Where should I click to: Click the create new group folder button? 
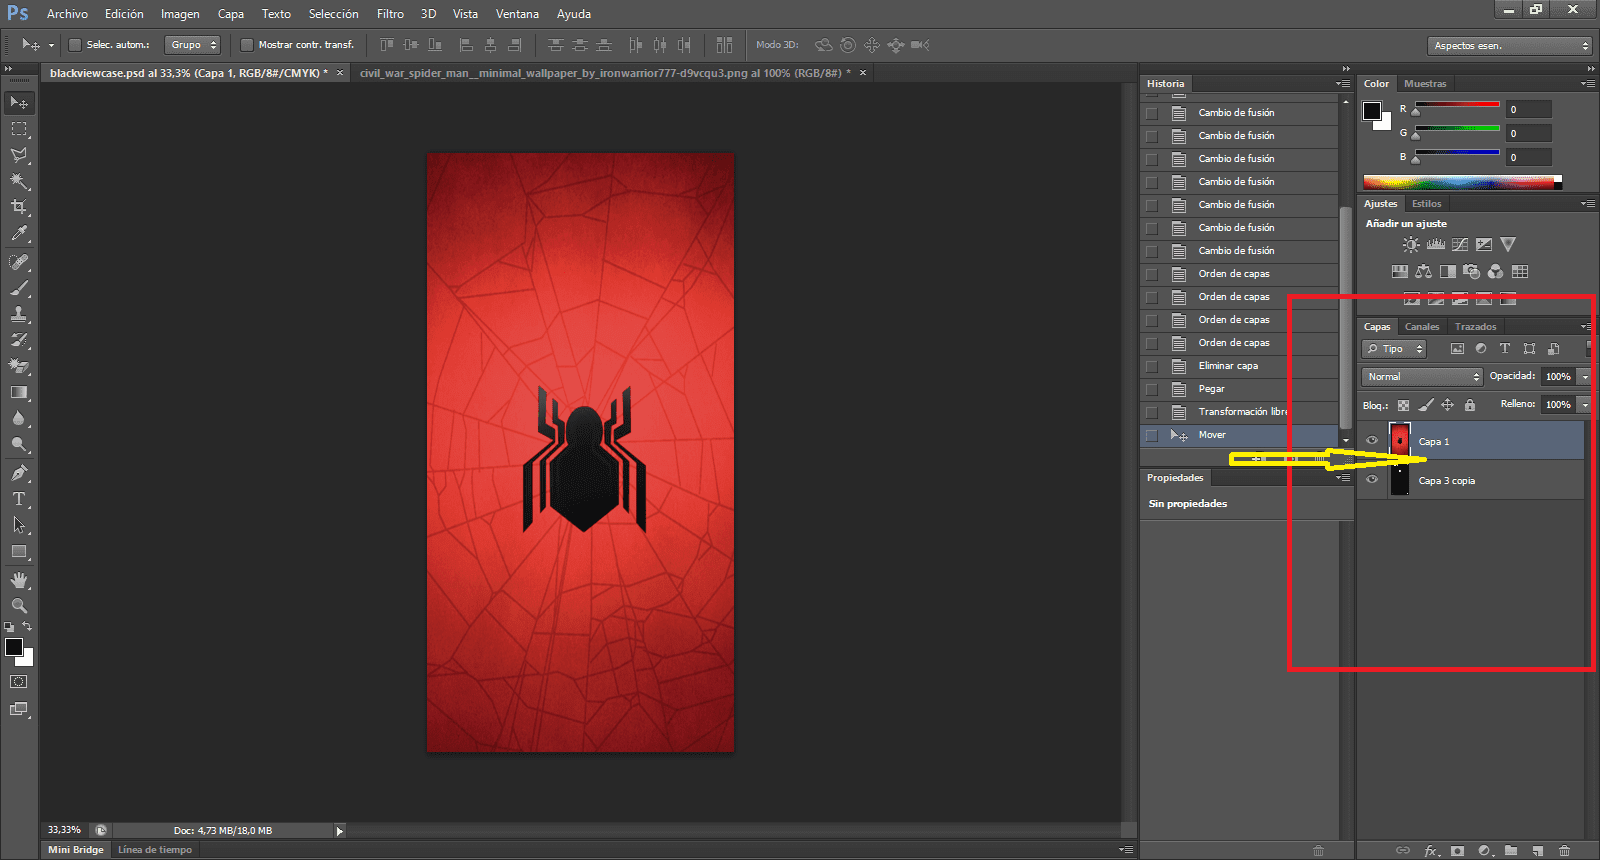point(1511,851)
